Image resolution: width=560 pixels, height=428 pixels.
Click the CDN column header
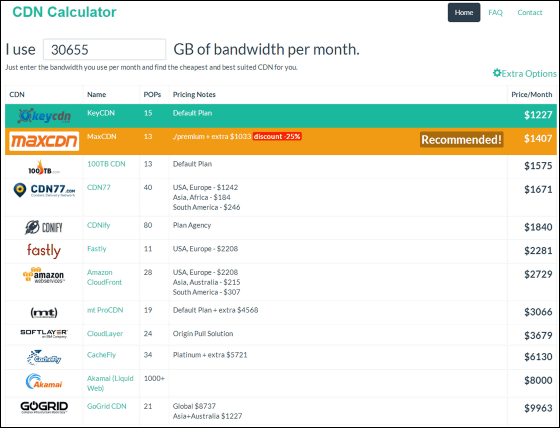tap(17, 95)
